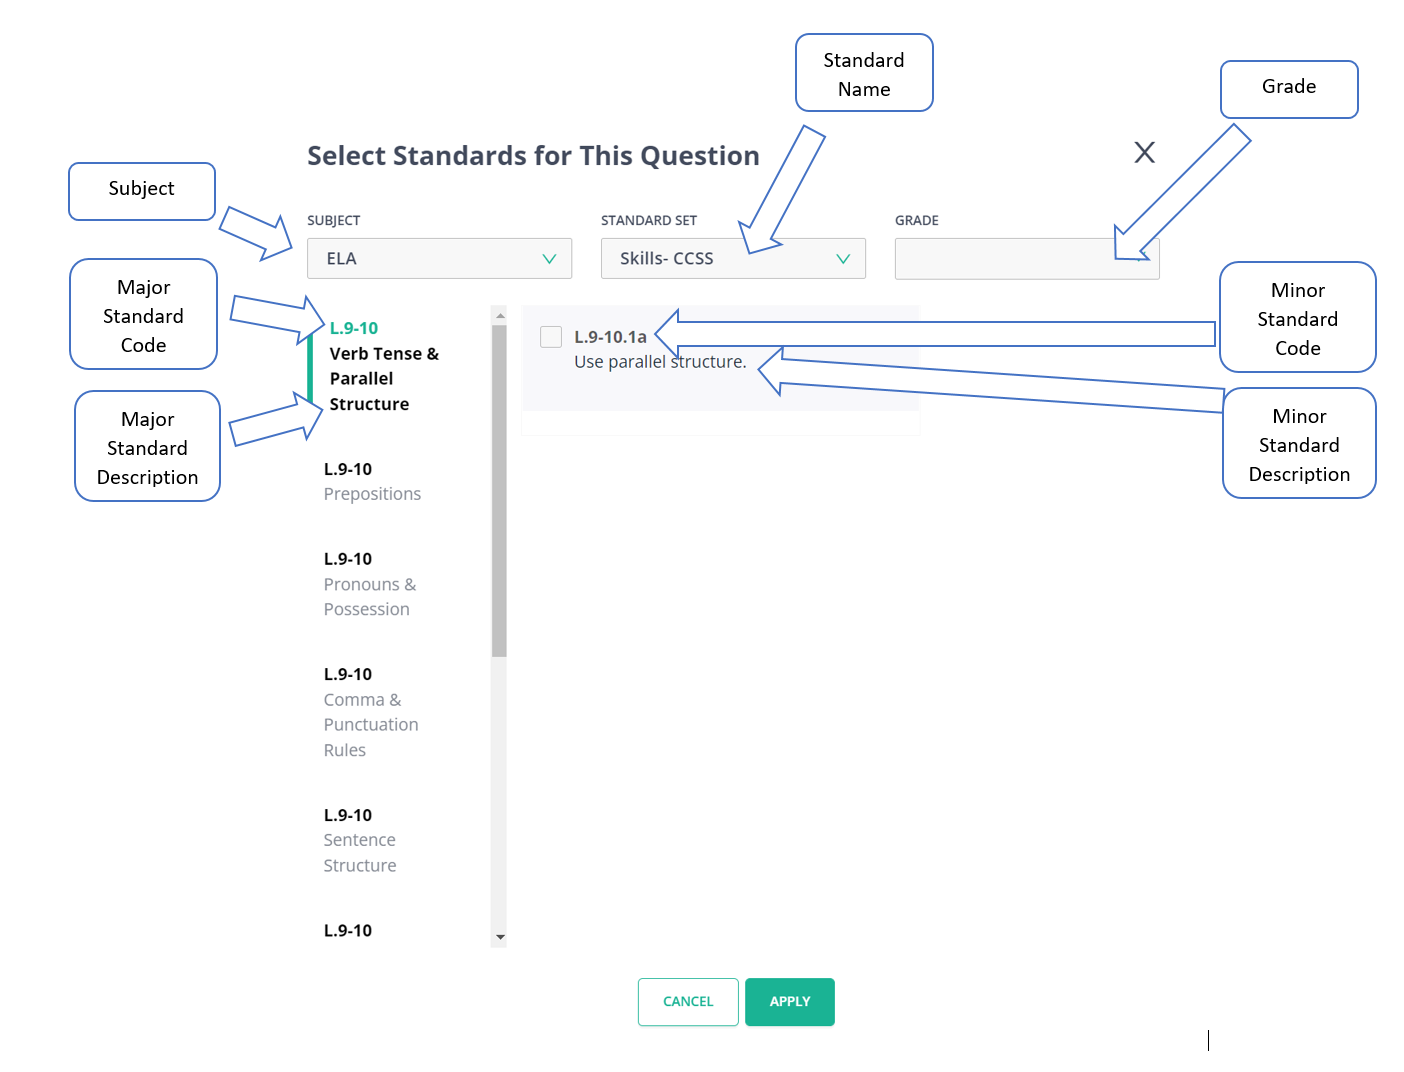Select the last partially visible L.9-10 item
This screenshot has height=1072, width=1404.
pos(348,931)
